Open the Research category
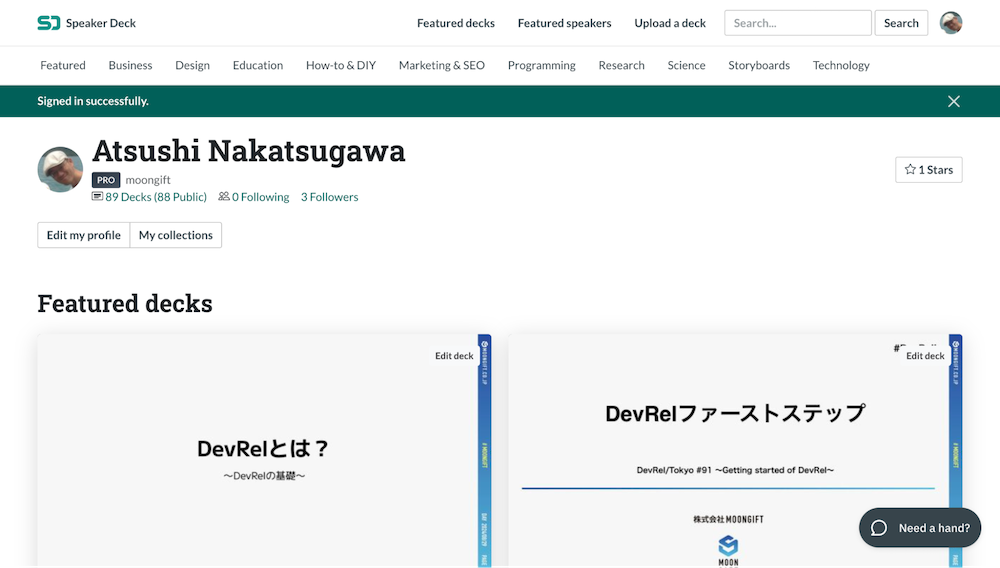This screenshot has height=568, width=1000. (x=621, y=65)
